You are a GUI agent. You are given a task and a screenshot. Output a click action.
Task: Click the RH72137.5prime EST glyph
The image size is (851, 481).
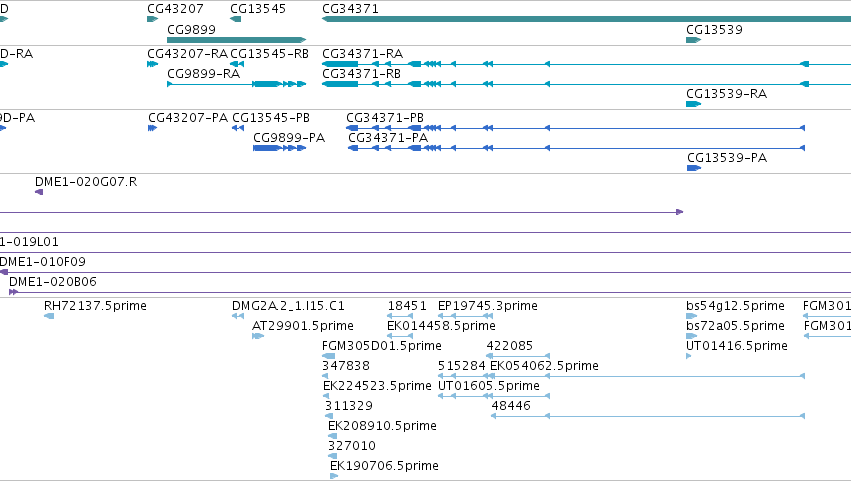coord(49,316)
